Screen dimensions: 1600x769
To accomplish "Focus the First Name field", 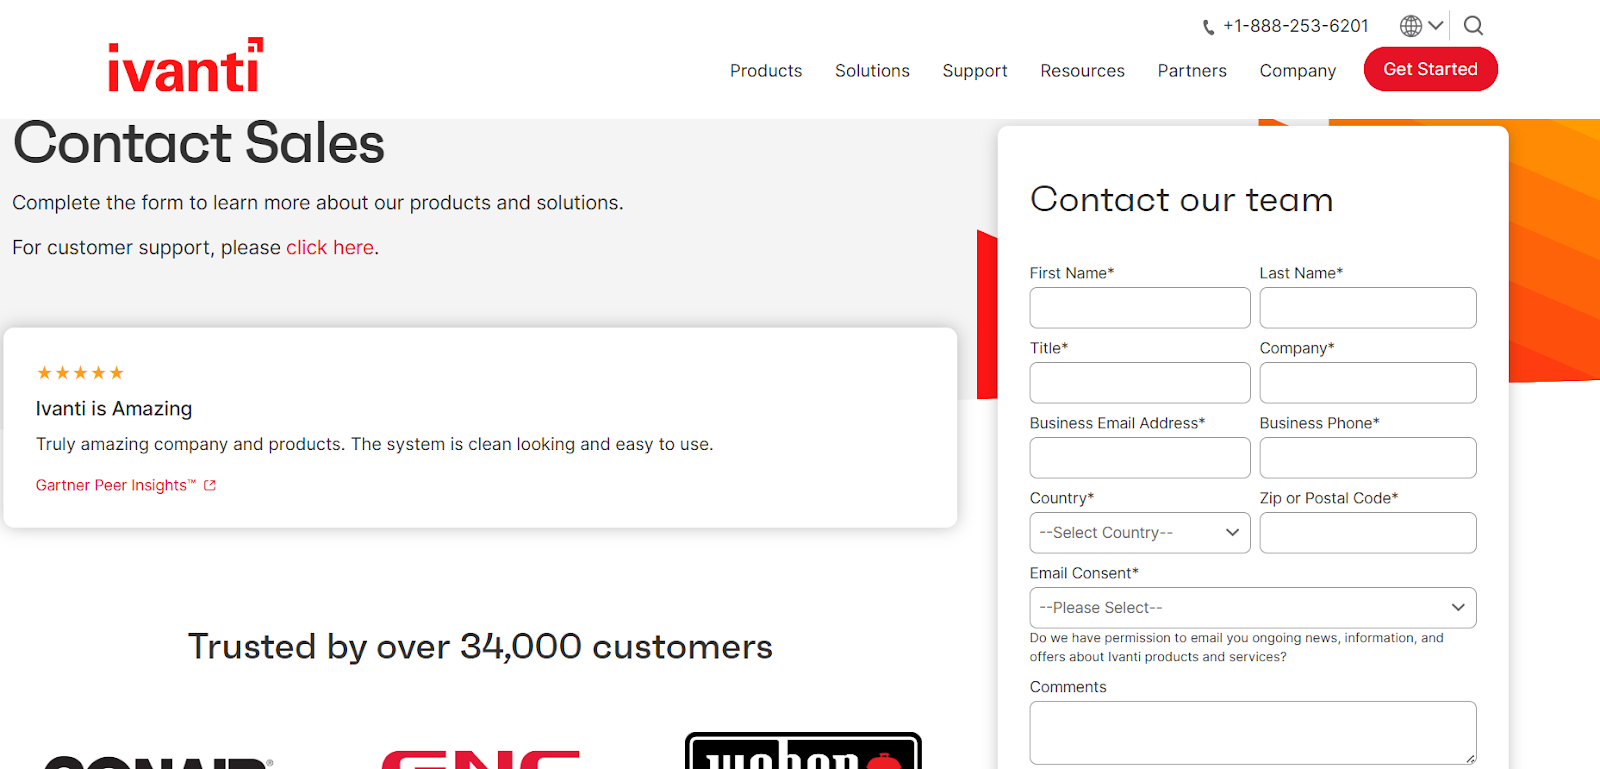I will pyautogui.click(x=1140, y=308).
